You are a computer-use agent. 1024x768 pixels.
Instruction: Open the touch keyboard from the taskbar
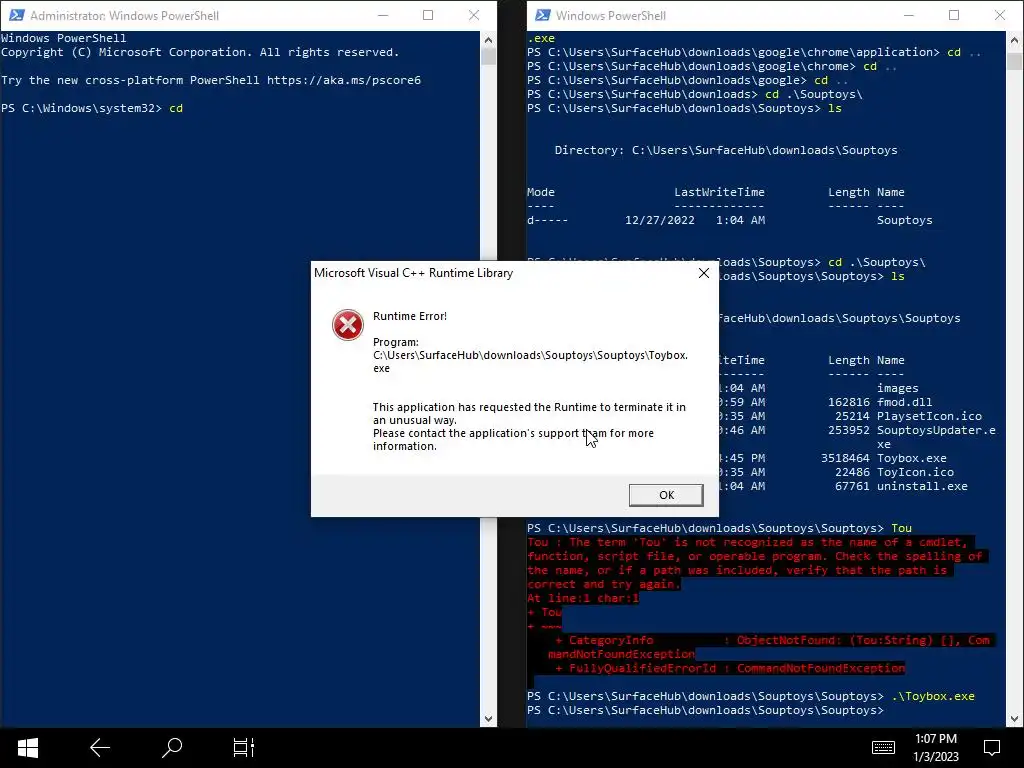883,748
